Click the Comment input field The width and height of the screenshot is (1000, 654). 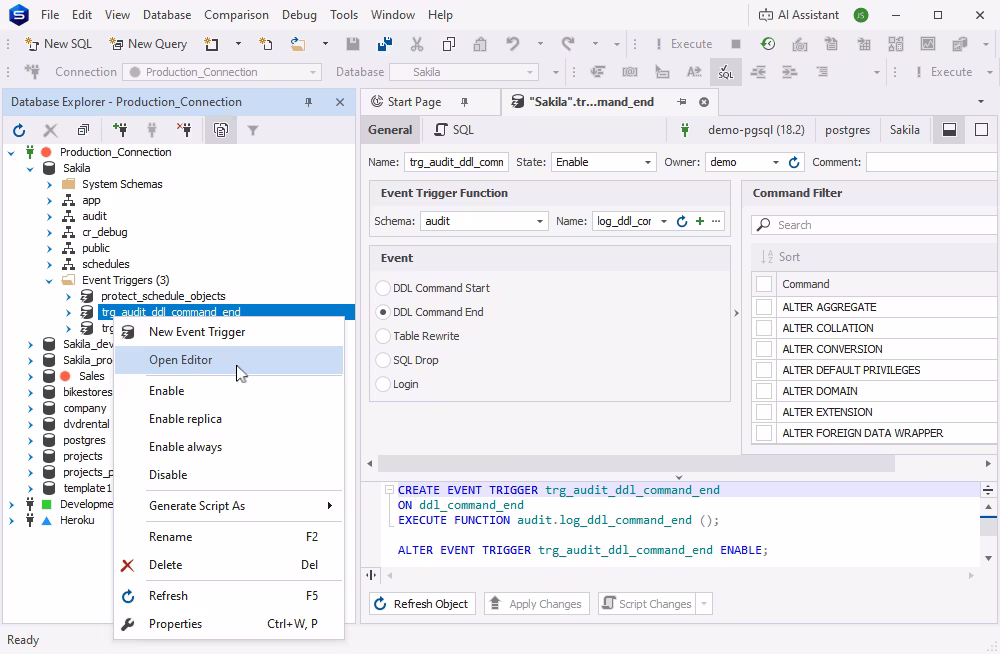(932, 162)
